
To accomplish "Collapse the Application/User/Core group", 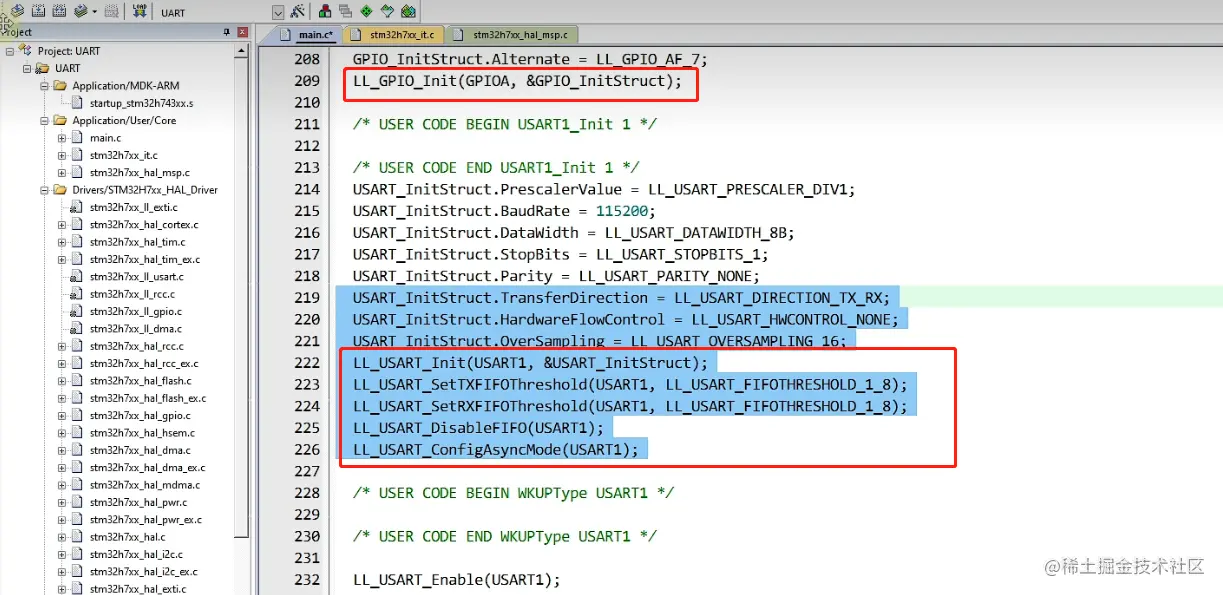I will point(45,121).
